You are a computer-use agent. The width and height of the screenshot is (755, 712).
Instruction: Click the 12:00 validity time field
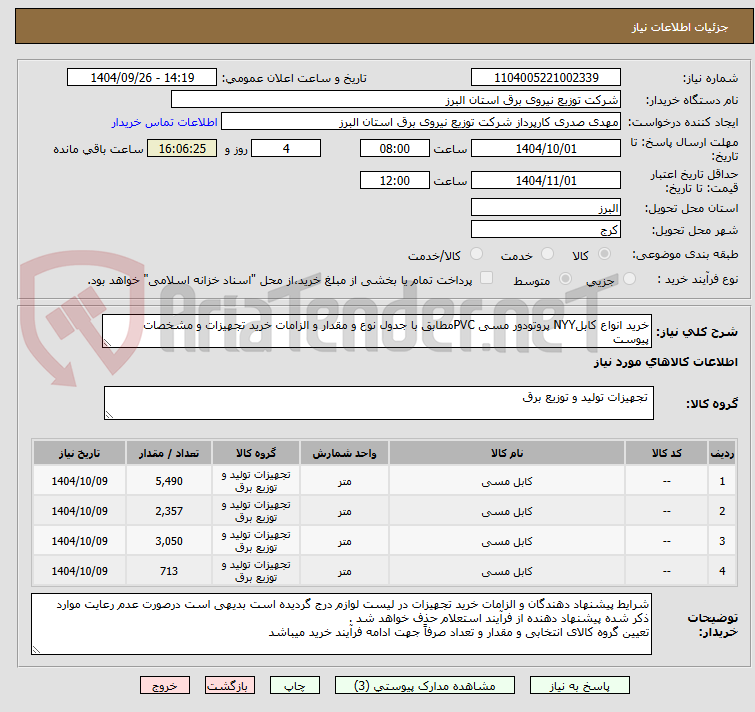(x=394, y=180)
